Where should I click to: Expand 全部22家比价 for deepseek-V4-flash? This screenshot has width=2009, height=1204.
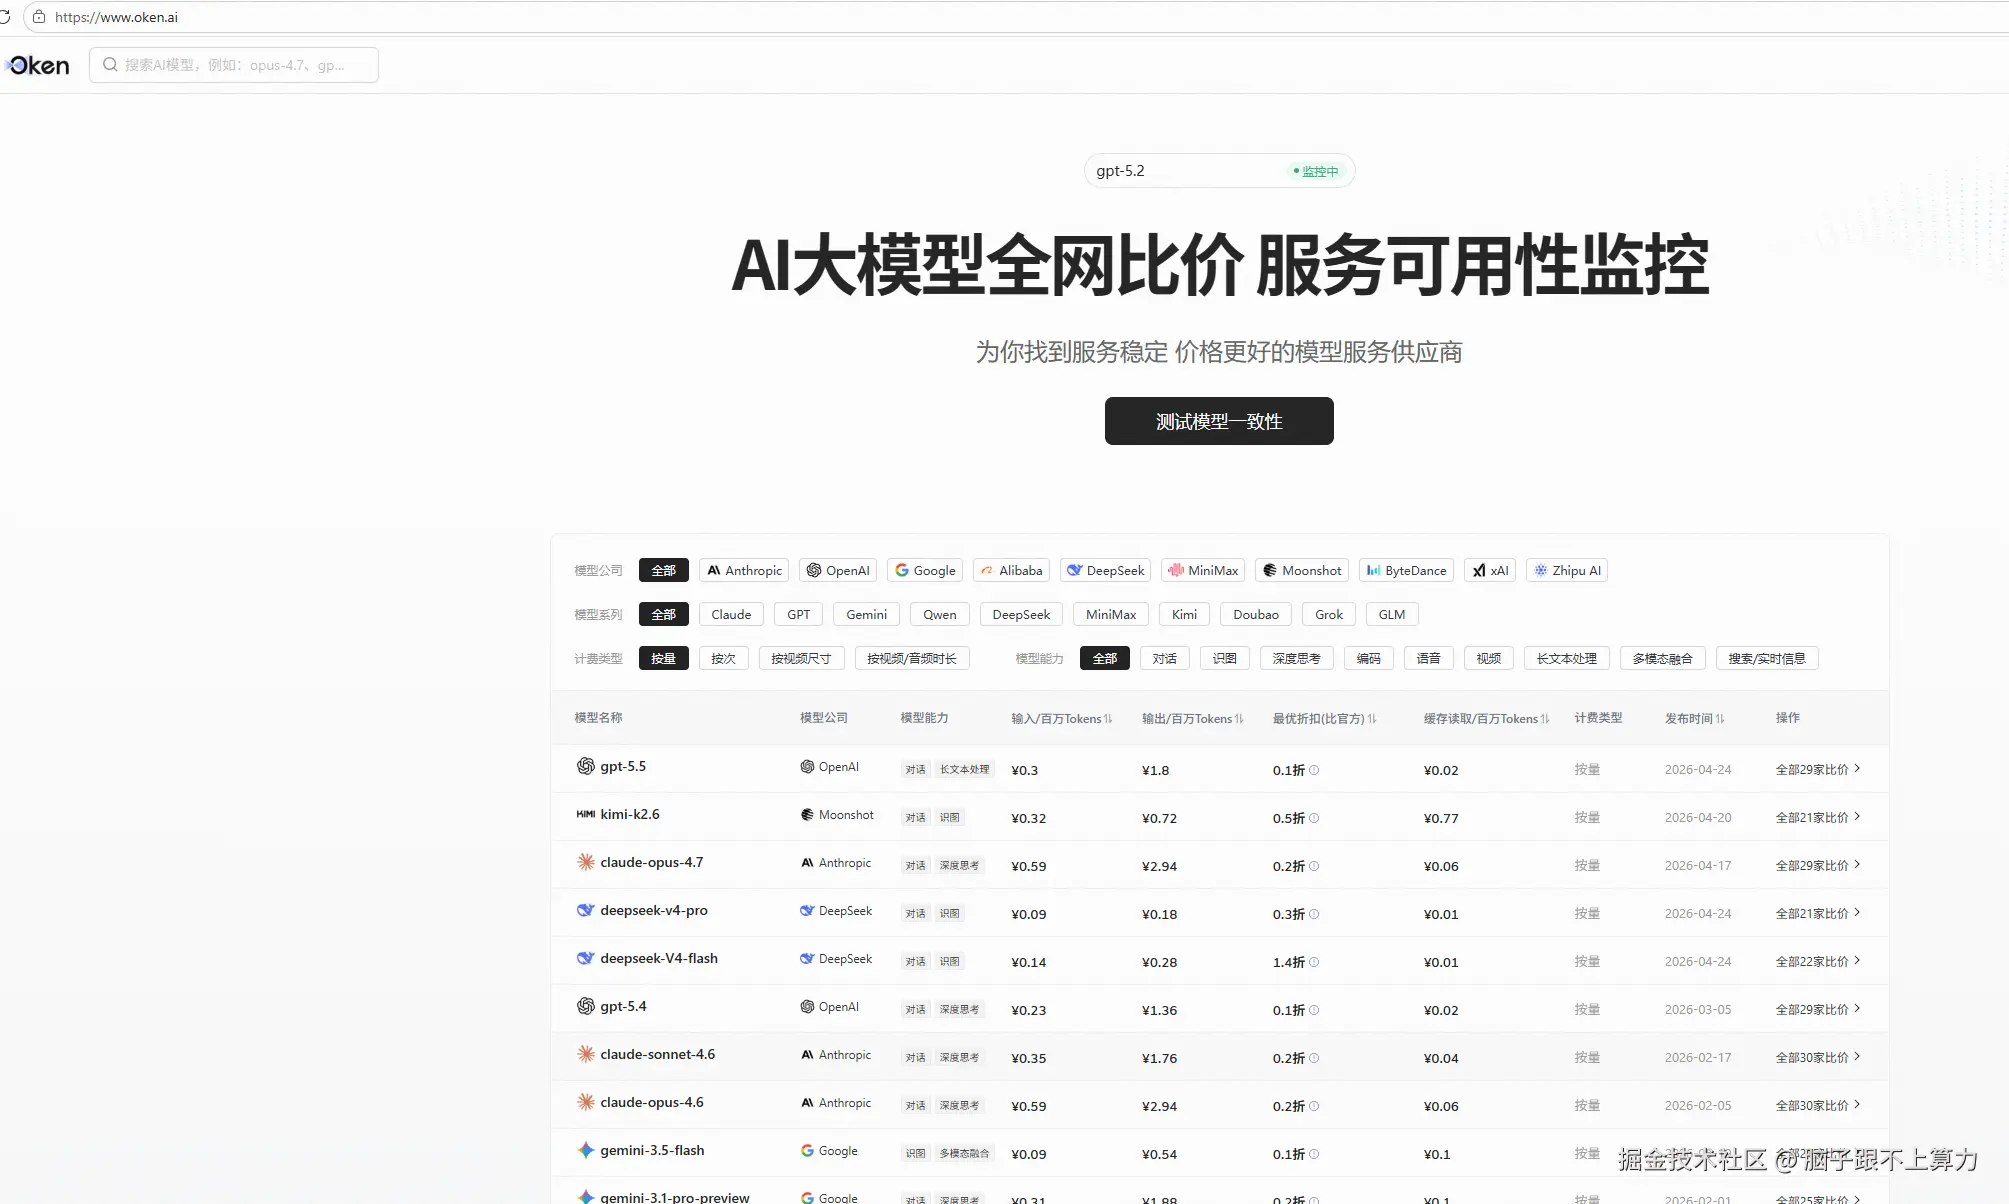tap(1818, 961)
